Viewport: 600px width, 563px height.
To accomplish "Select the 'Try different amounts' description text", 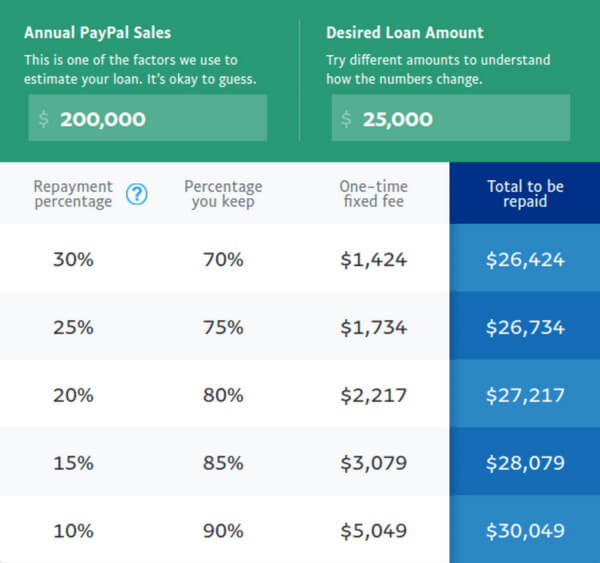I will point(438,69).
